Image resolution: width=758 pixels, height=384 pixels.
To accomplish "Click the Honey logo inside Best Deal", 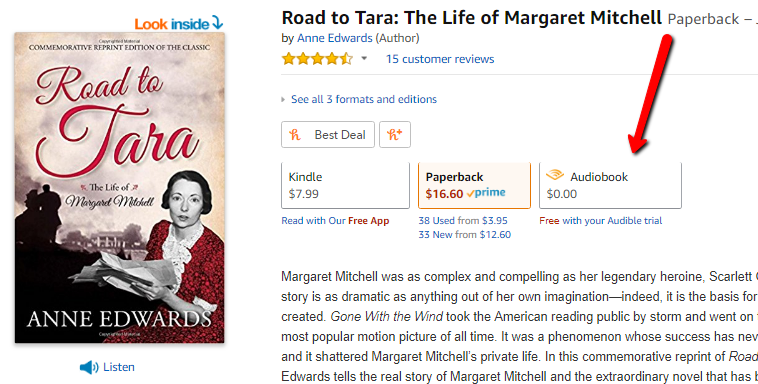I will pos(295,135).
